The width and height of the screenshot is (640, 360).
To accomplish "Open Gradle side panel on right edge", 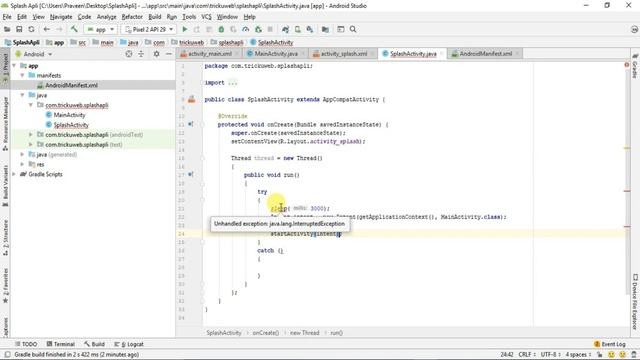I will 635,65.
